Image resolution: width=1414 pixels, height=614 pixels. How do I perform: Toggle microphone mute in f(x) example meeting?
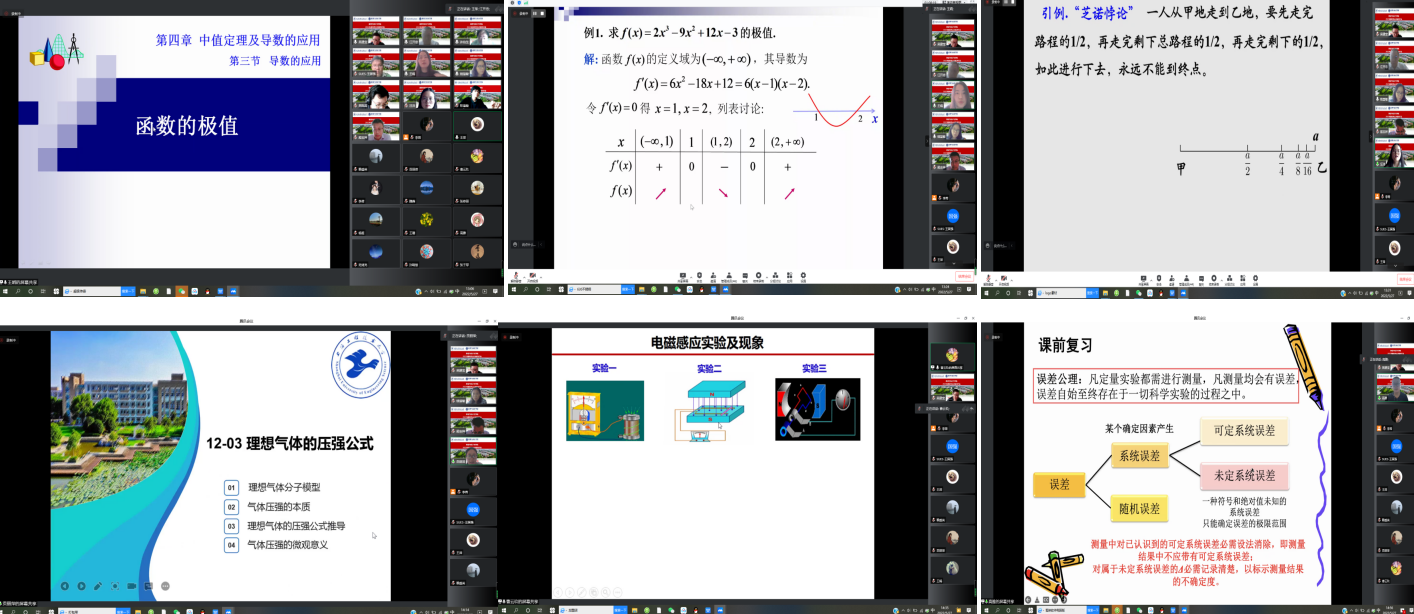click(517, 275)
